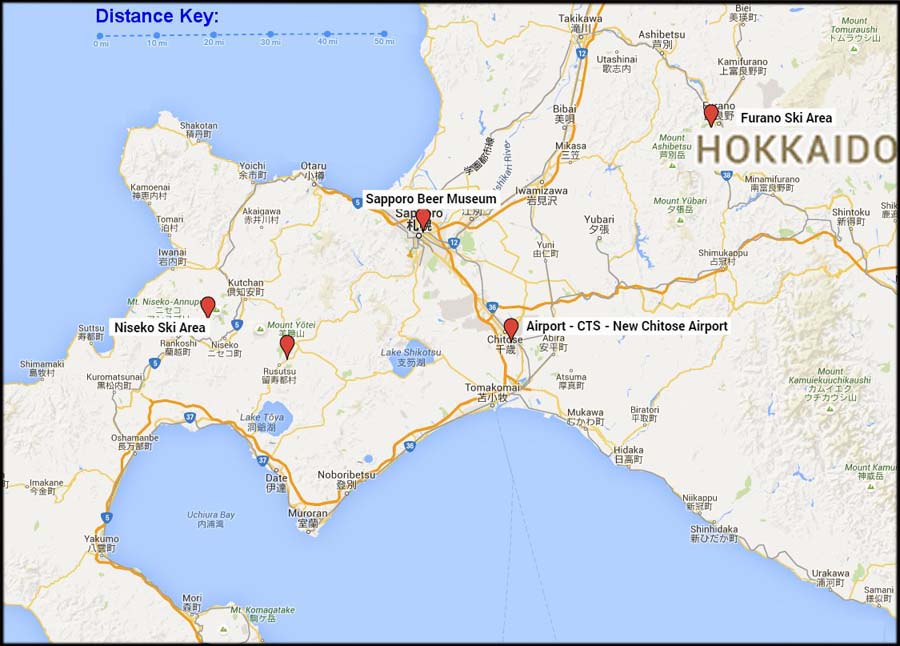Image resolution: width=900 pixels, height=646 pixels.
Task: Click the Akaigawa village label
Action: (x=261, y=215)
